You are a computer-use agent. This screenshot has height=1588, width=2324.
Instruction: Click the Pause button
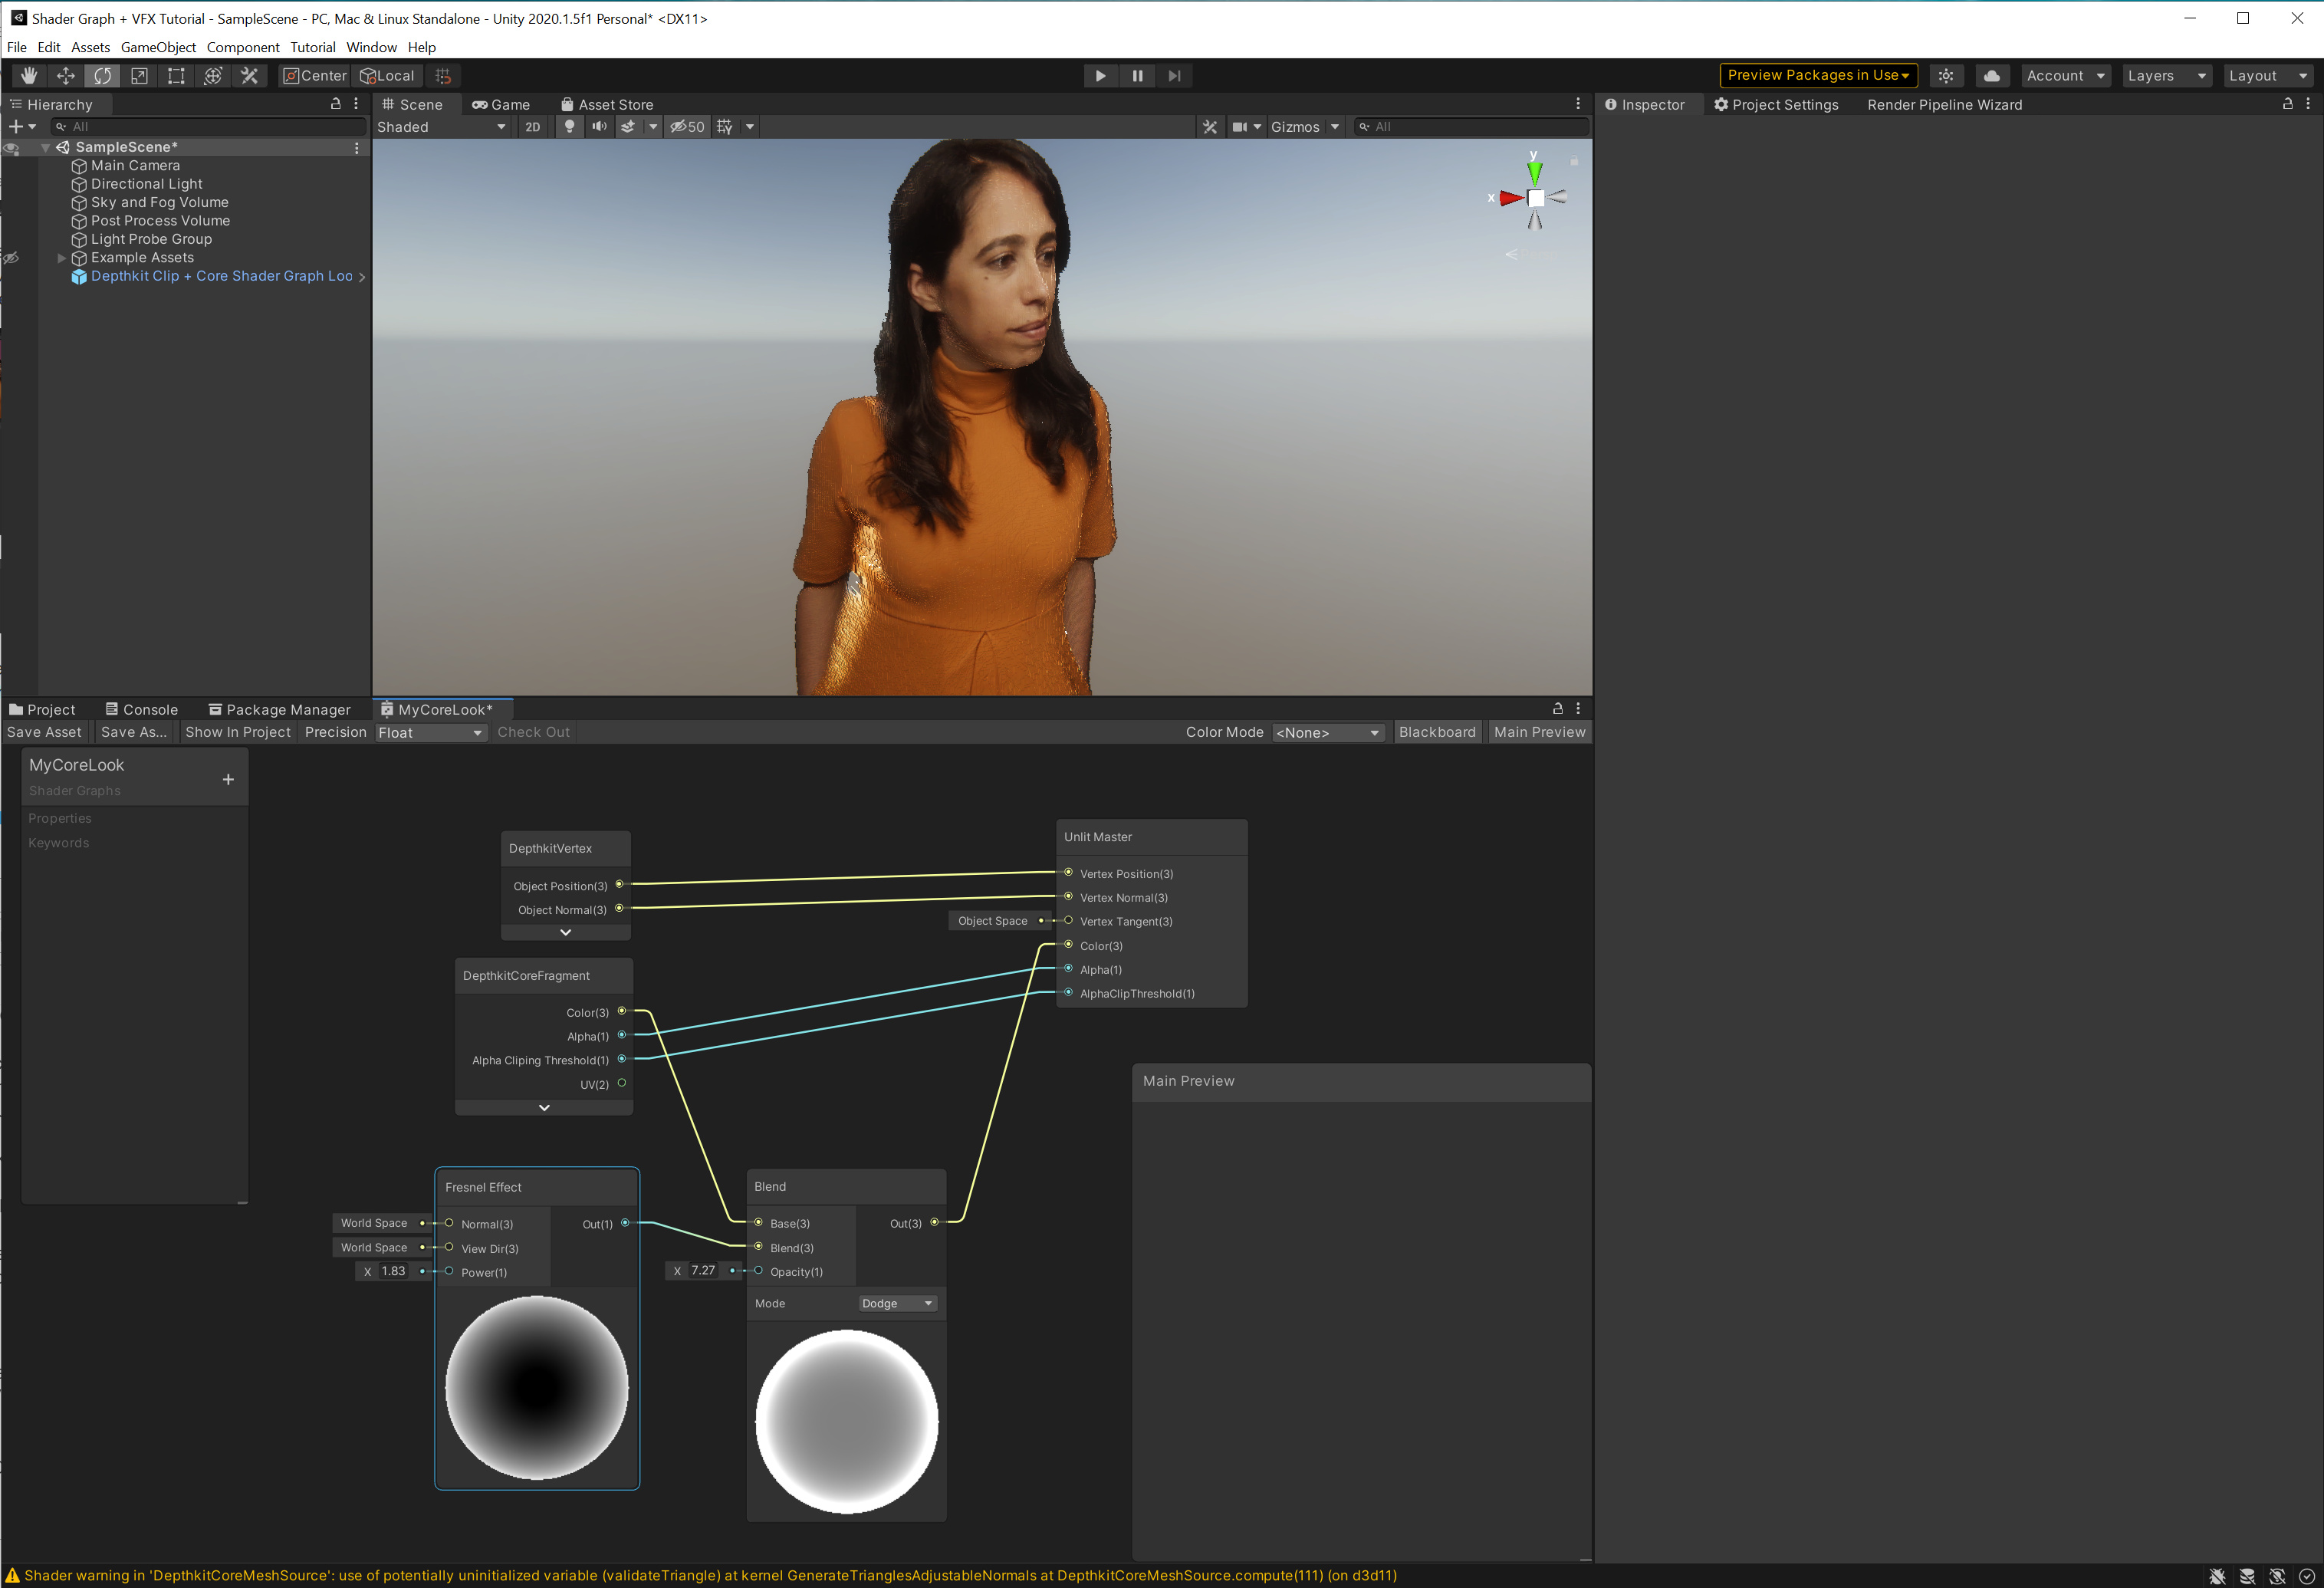coord(1137,76)
